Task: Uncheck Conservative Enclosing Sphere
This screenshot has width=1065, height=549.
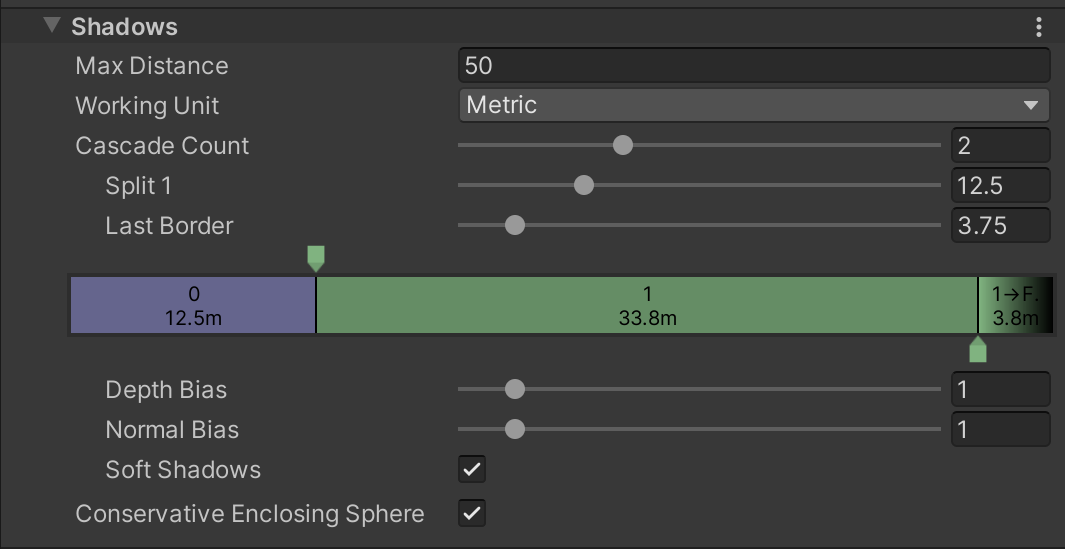Action: (x=472, y=513)
